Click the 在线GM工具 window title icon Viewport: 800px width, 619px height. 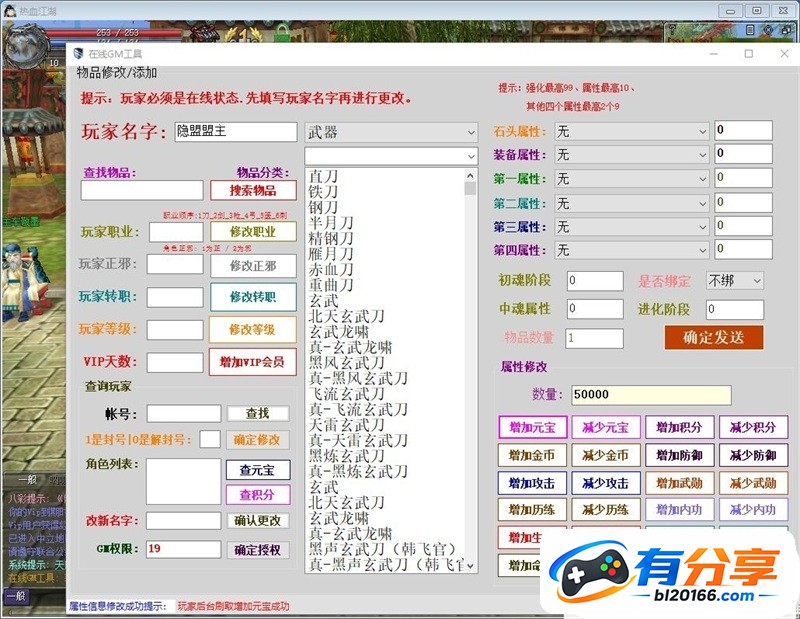78,54
